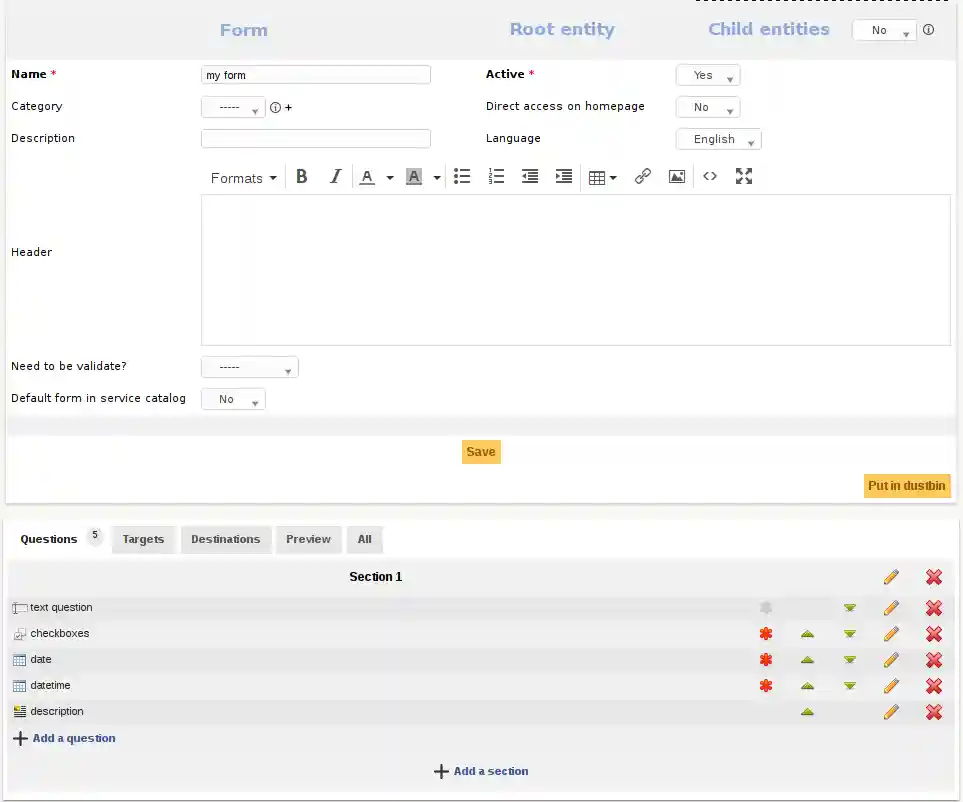963x802 pixels.
Task: Toggle the required star on text question
Action: pyautogui.click(x=766, y=608)
